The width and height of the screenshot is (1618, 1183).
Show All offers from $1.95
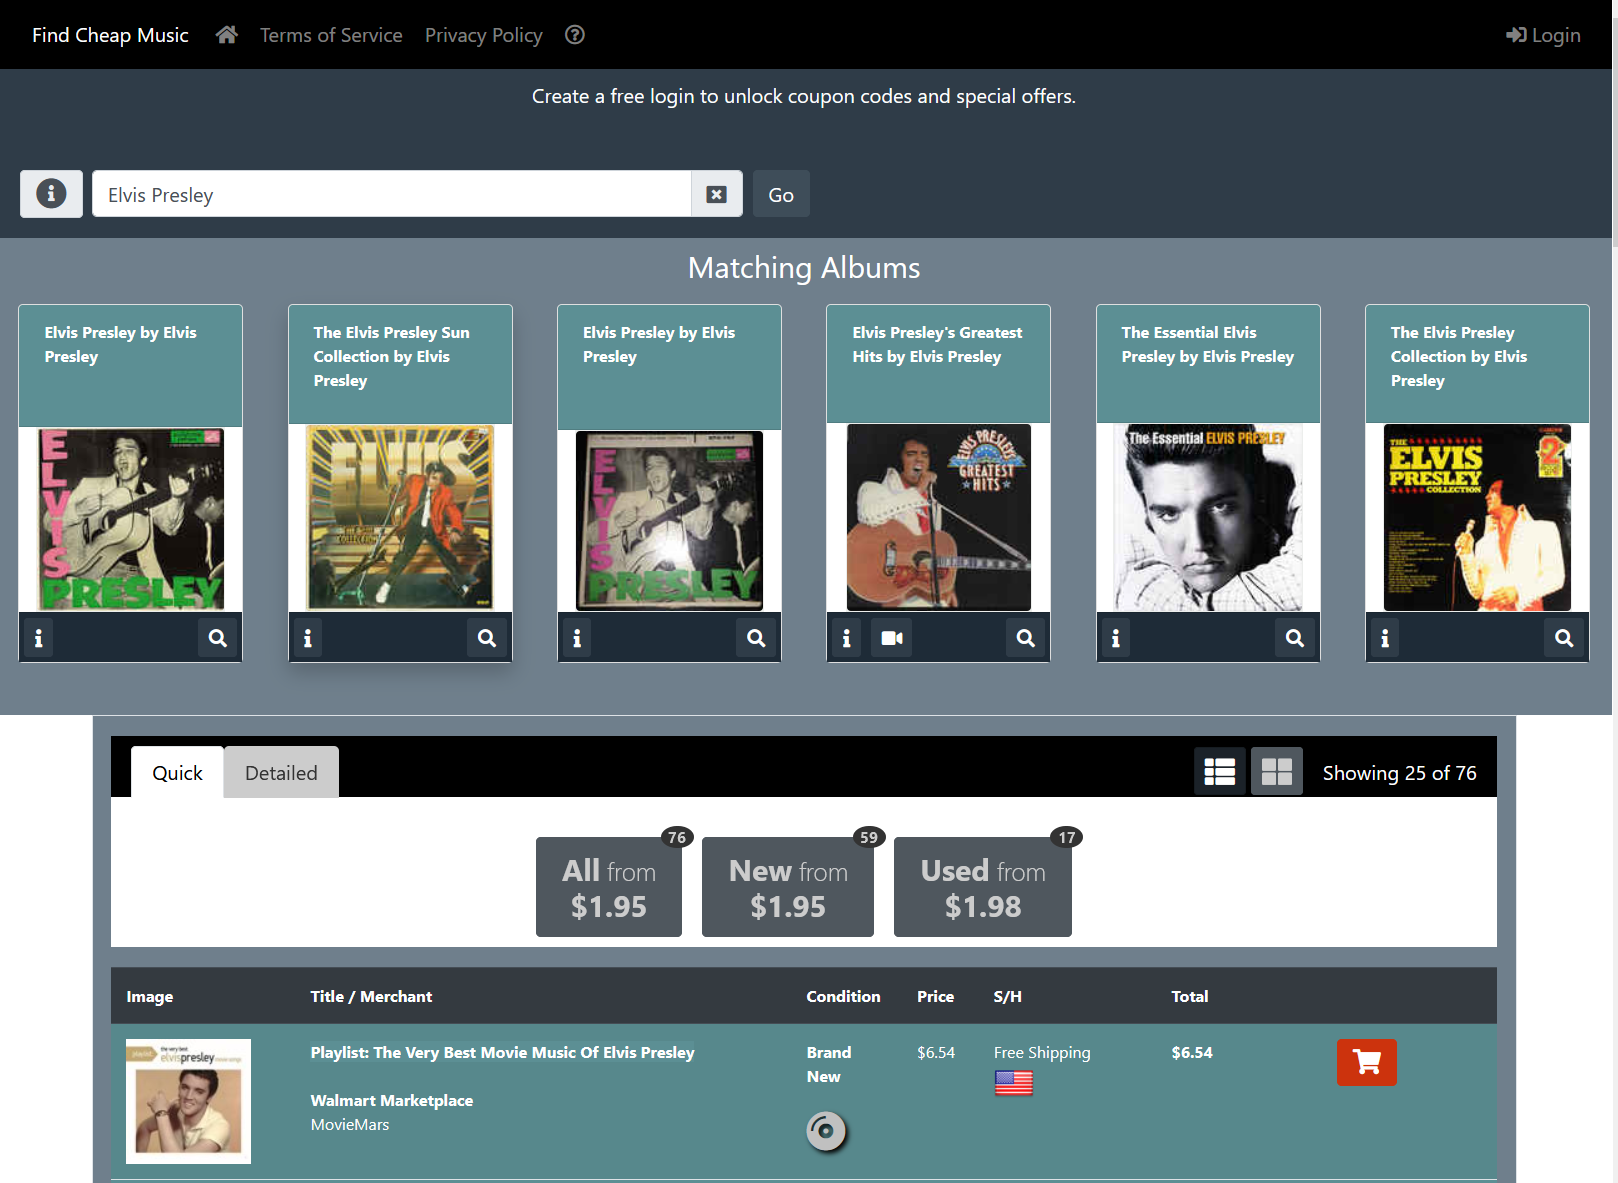point(608,887)
